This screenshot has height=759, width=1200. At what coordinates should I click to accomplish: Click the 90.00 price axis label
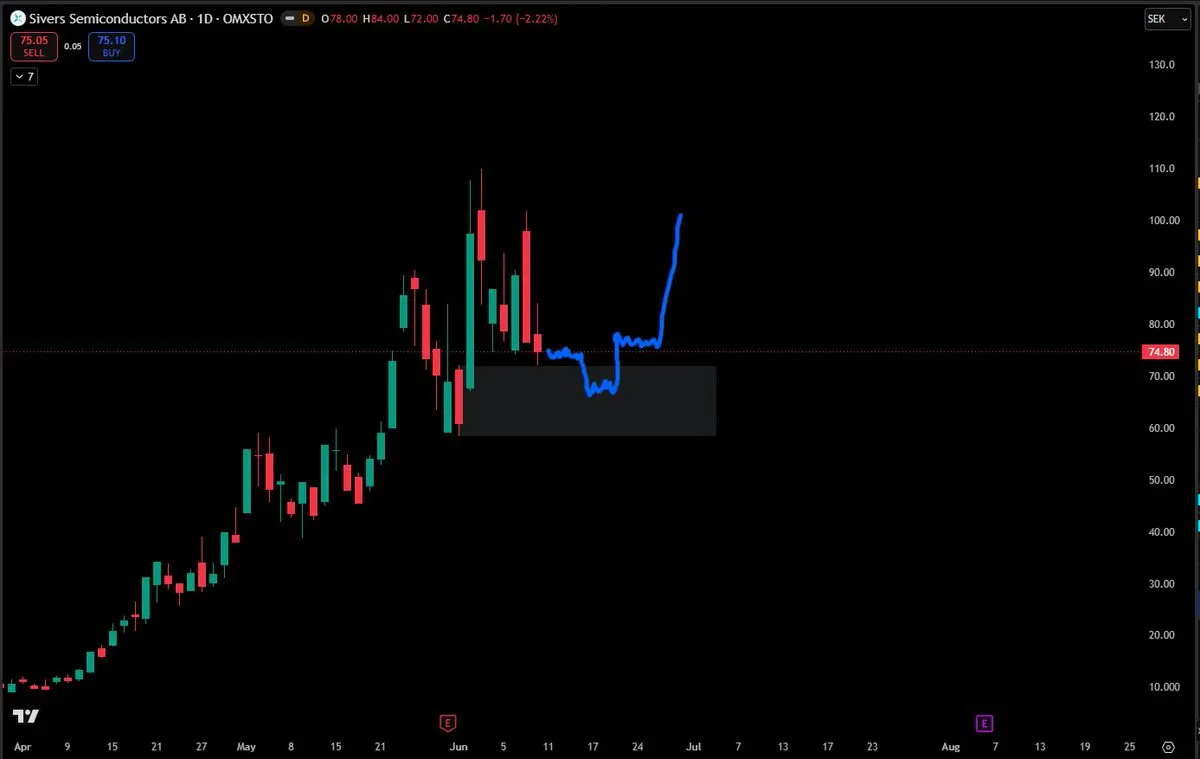tap(1162, 272)
